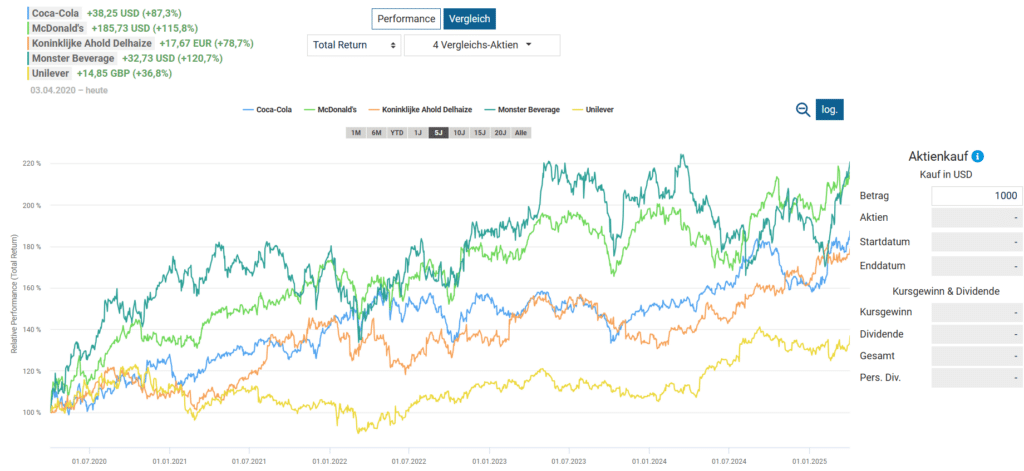The width and height of the screenshot is (1024, 471).
Task: Select the 20J time range
Action: coord(500,133)
